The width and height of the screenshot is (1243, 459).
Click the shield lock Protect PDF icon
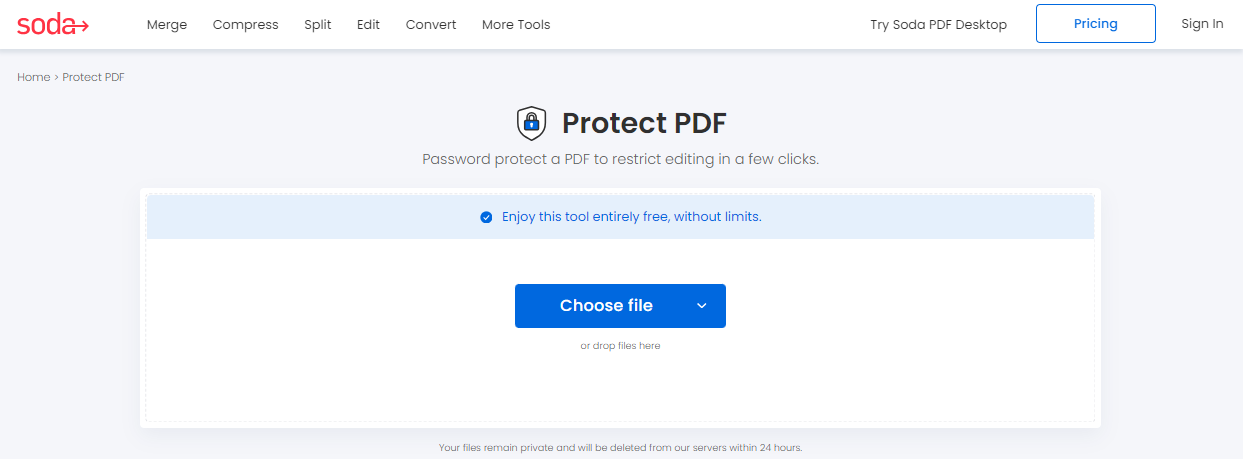tap(531, 123)
